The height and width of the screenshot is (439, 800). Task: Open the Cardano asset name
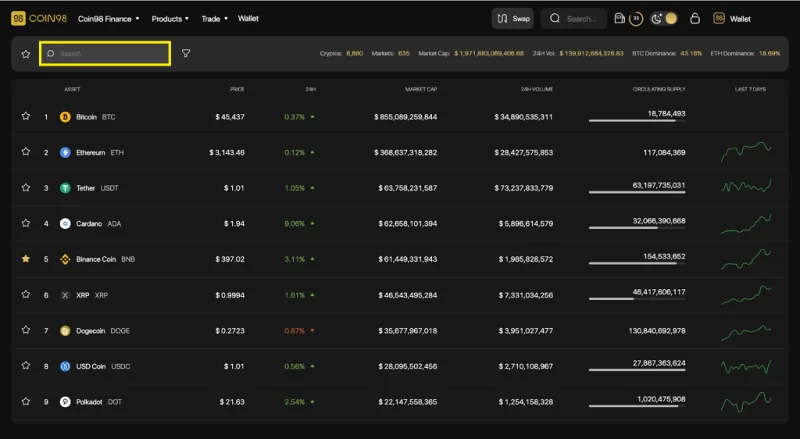click(x=89, y=224)
